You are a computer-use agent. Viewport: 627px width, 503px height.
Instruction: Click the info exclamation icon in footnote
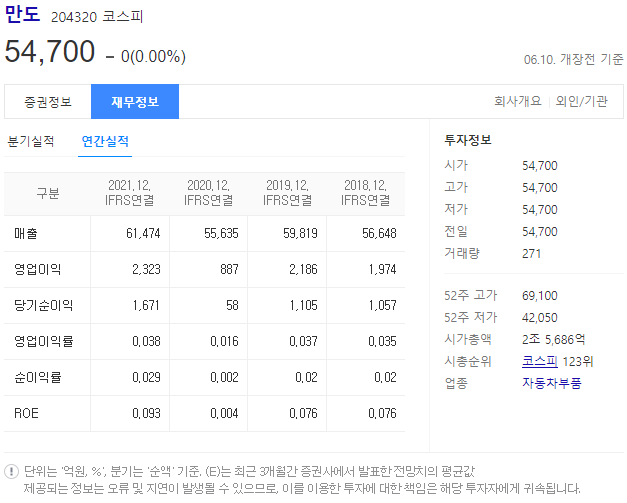tap(12, 471)
